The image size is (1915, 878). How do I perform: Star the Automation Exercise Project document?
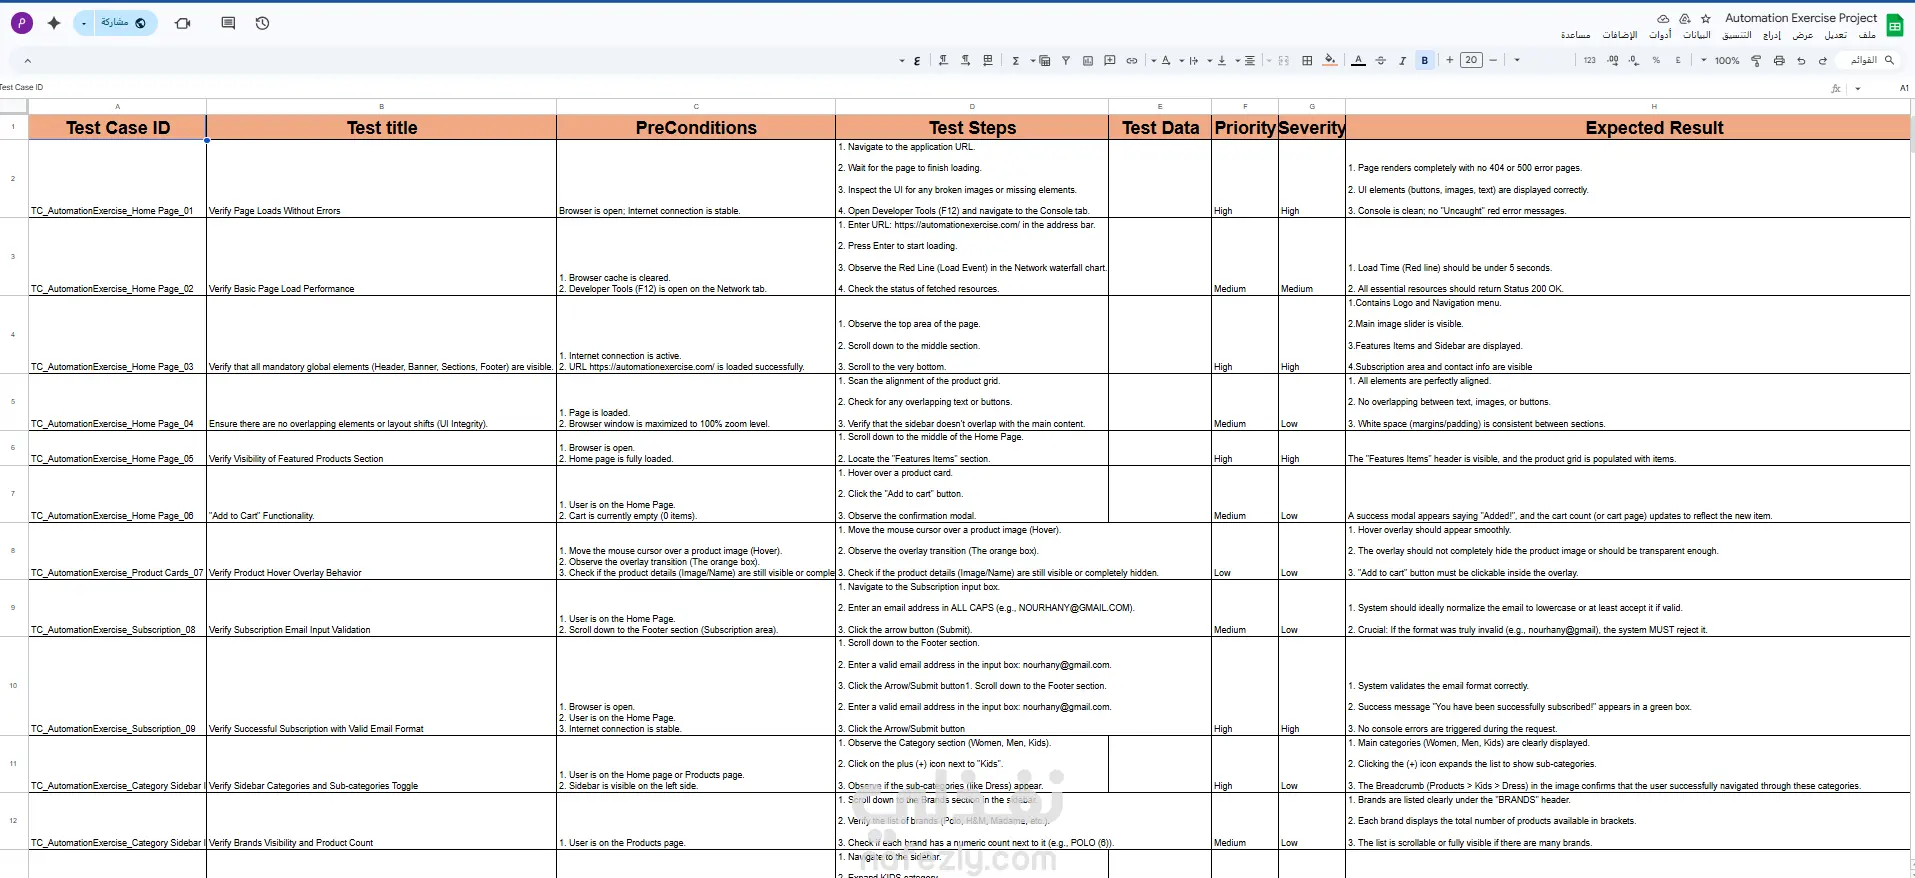click(x=1706, y=18)
